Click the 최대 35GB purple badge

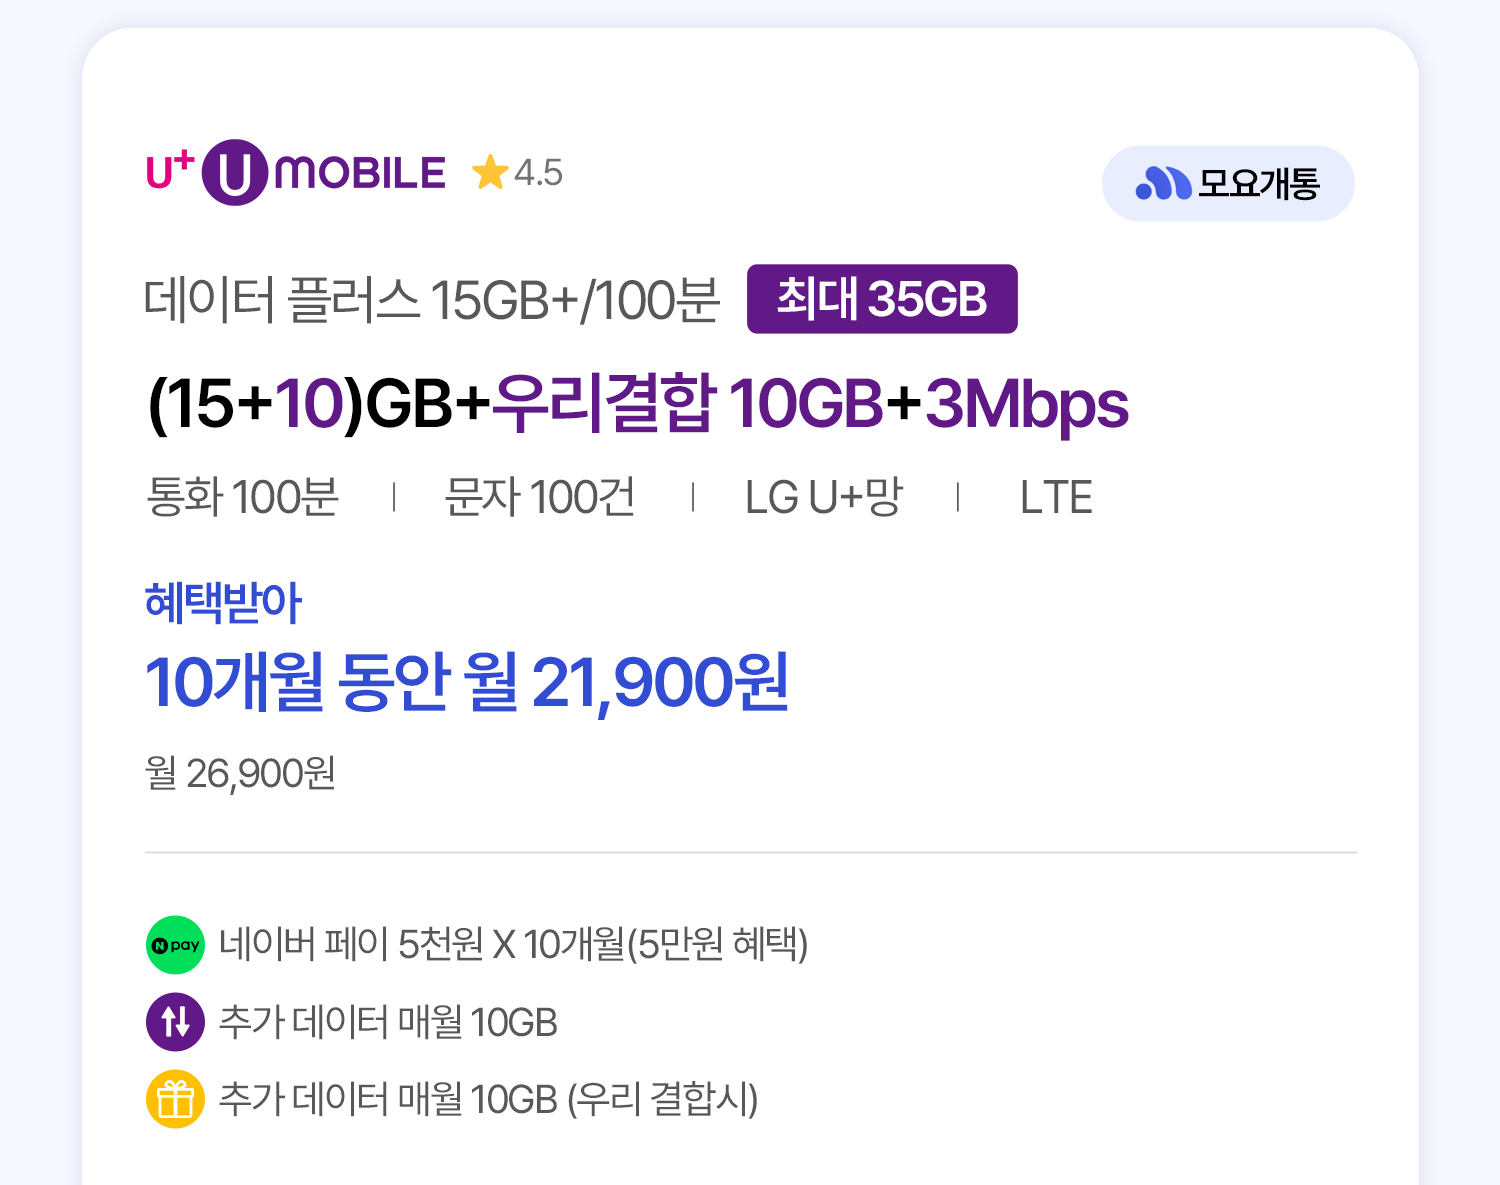tap(881, 299)
